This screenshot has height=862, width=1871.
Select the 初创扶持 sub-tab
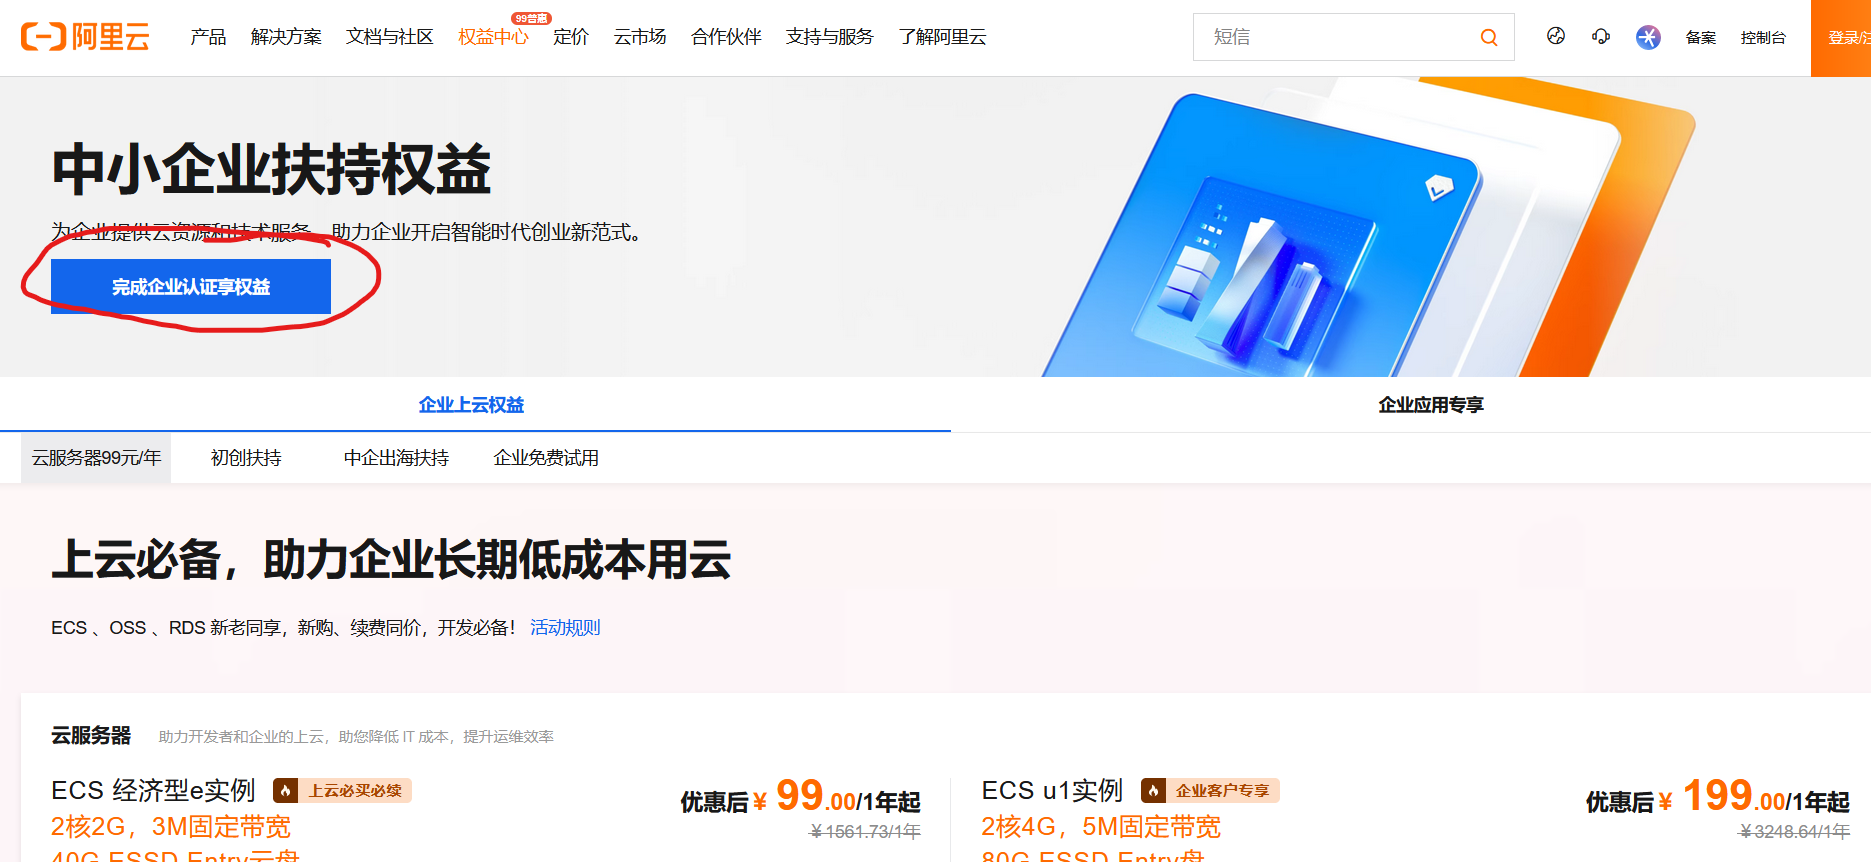(x=246, y=458)
